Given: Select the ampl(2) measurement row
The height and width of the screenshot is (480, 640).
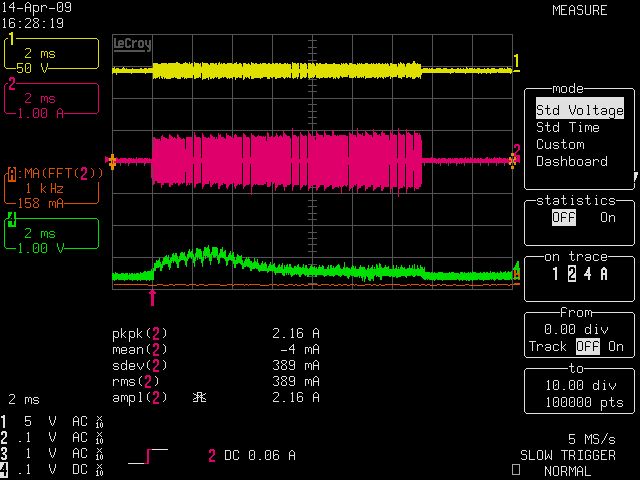Looking at the screenshot, I should [216, 398].
